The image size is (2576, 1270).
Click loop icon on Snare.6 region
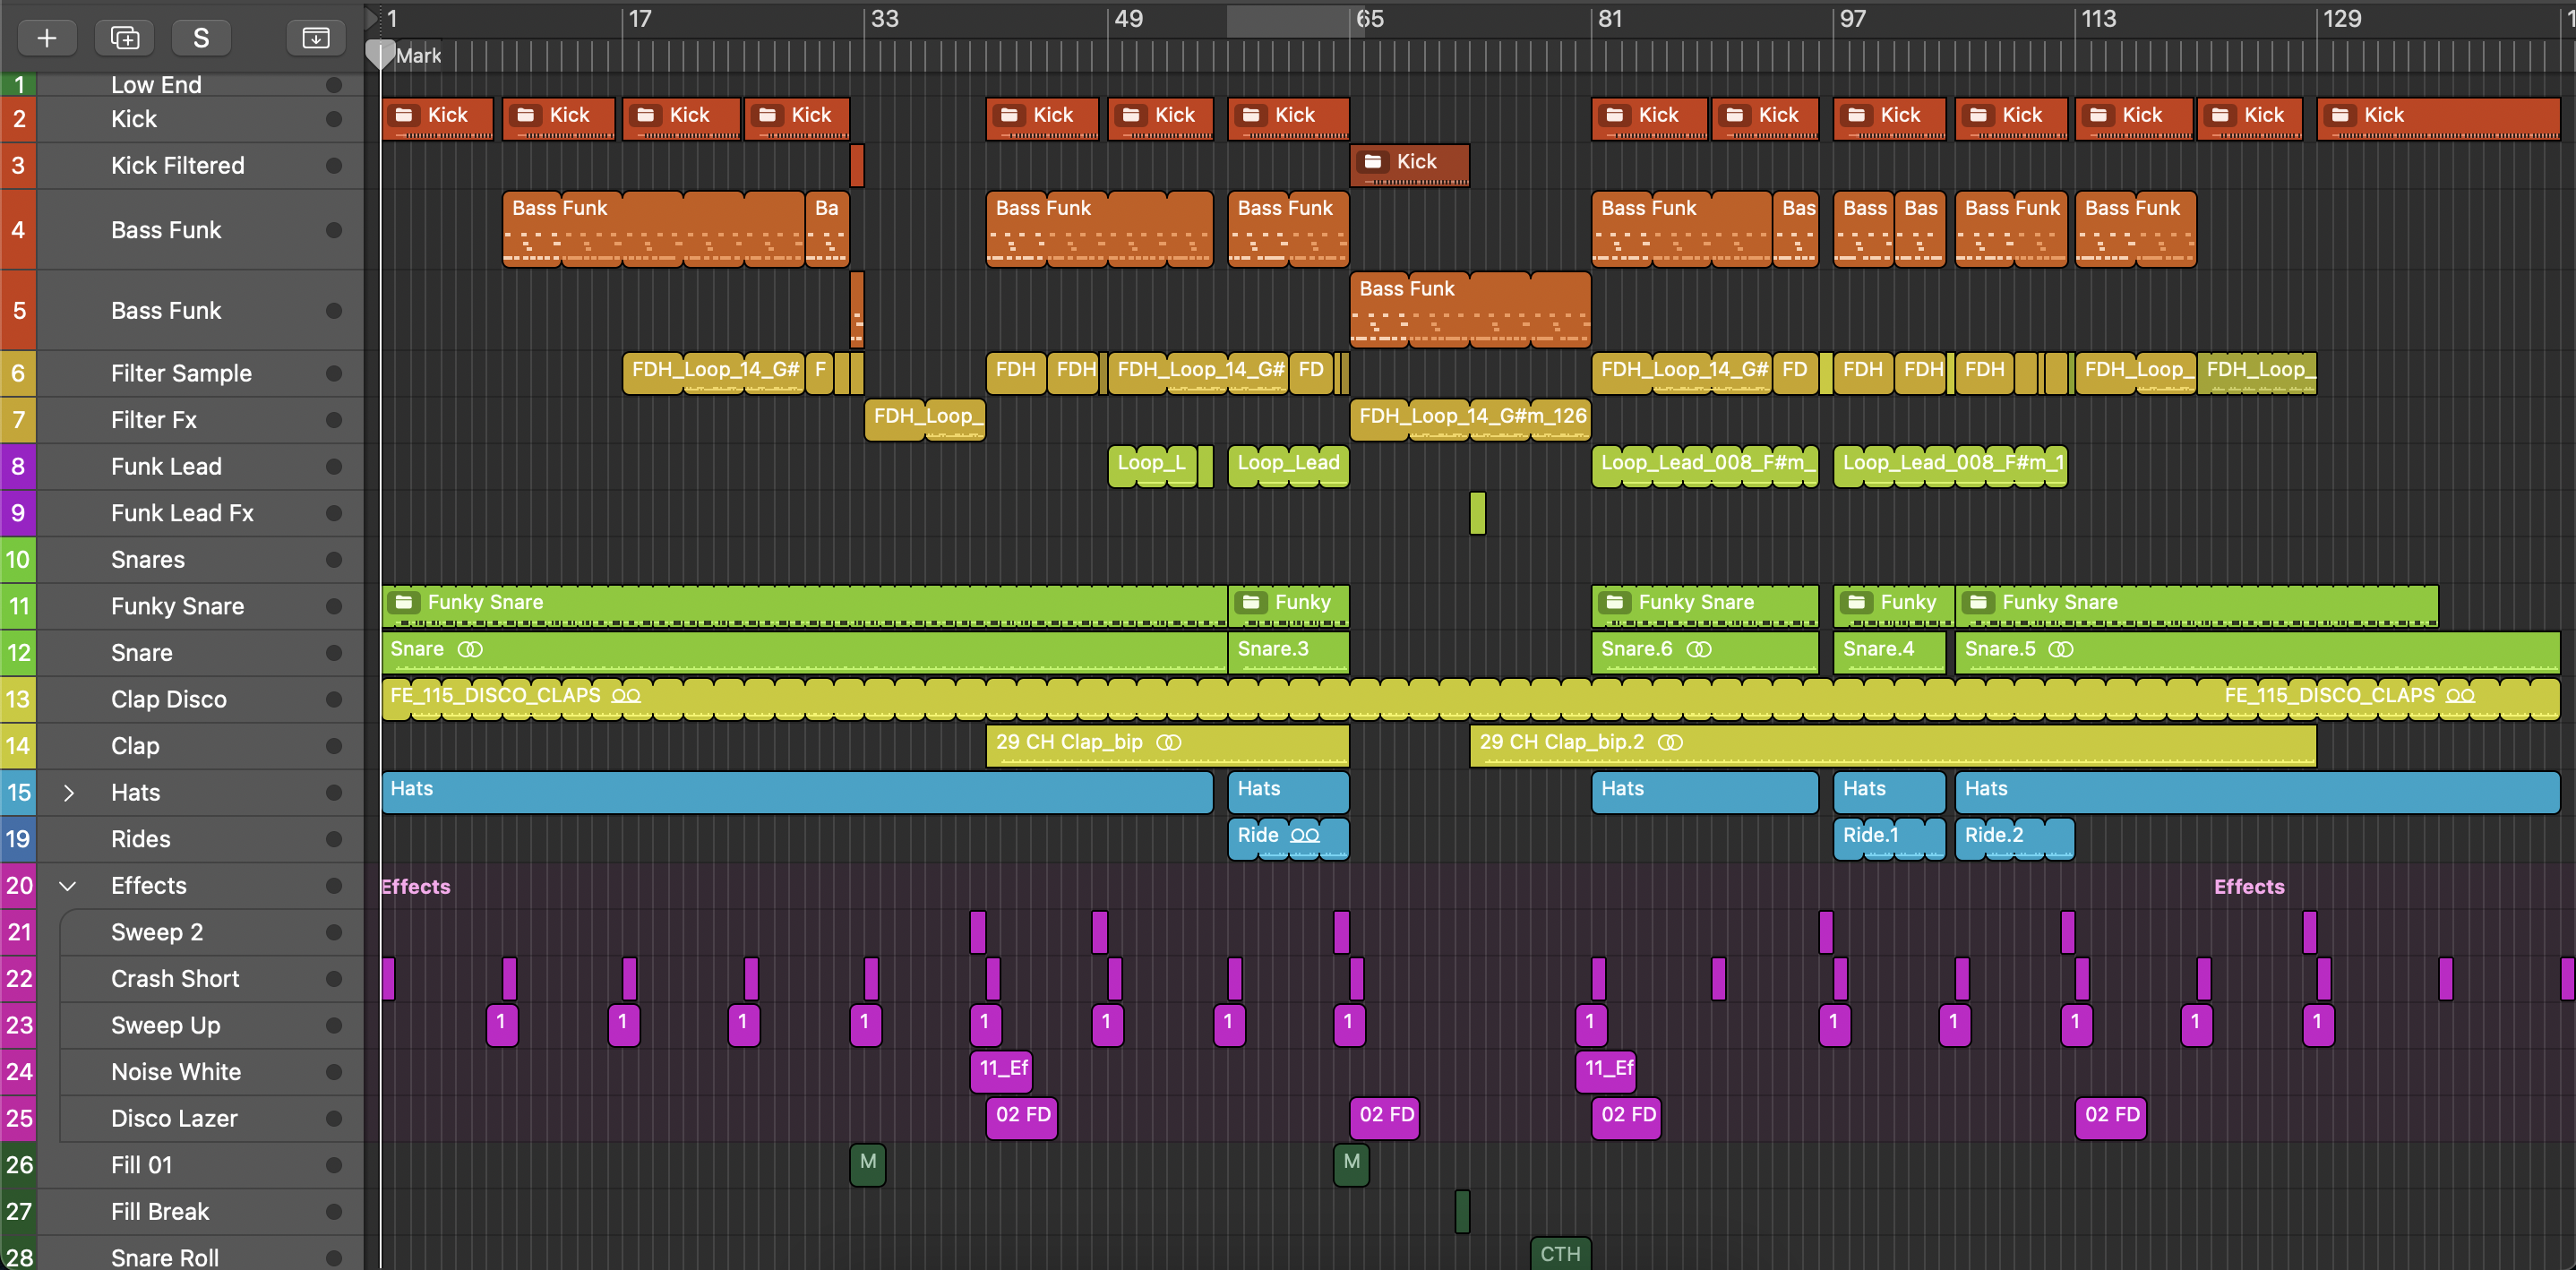click(1698, 649)
